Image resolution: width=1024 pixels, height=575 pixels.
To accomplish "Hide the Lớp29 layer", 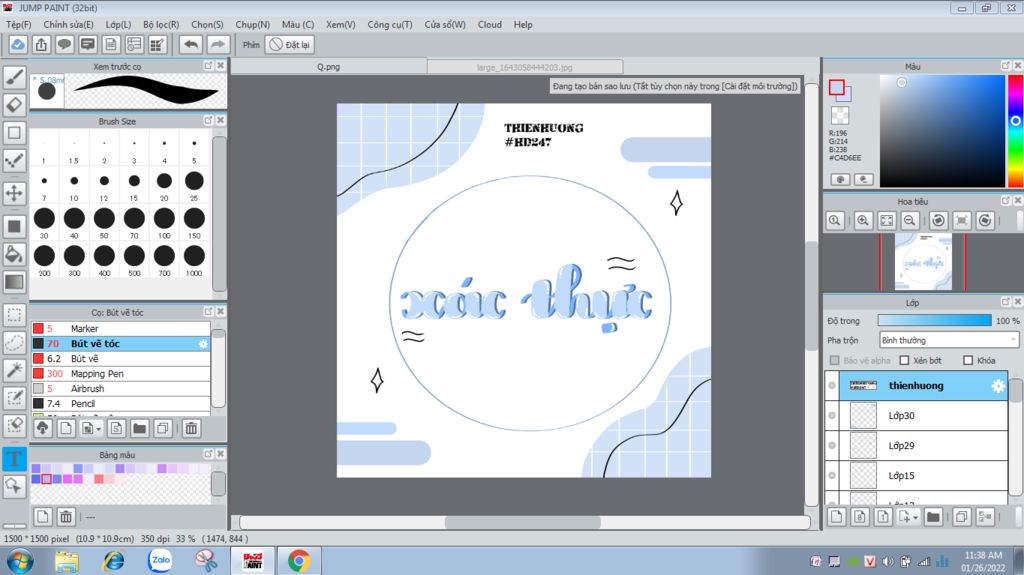I will 832,446.
